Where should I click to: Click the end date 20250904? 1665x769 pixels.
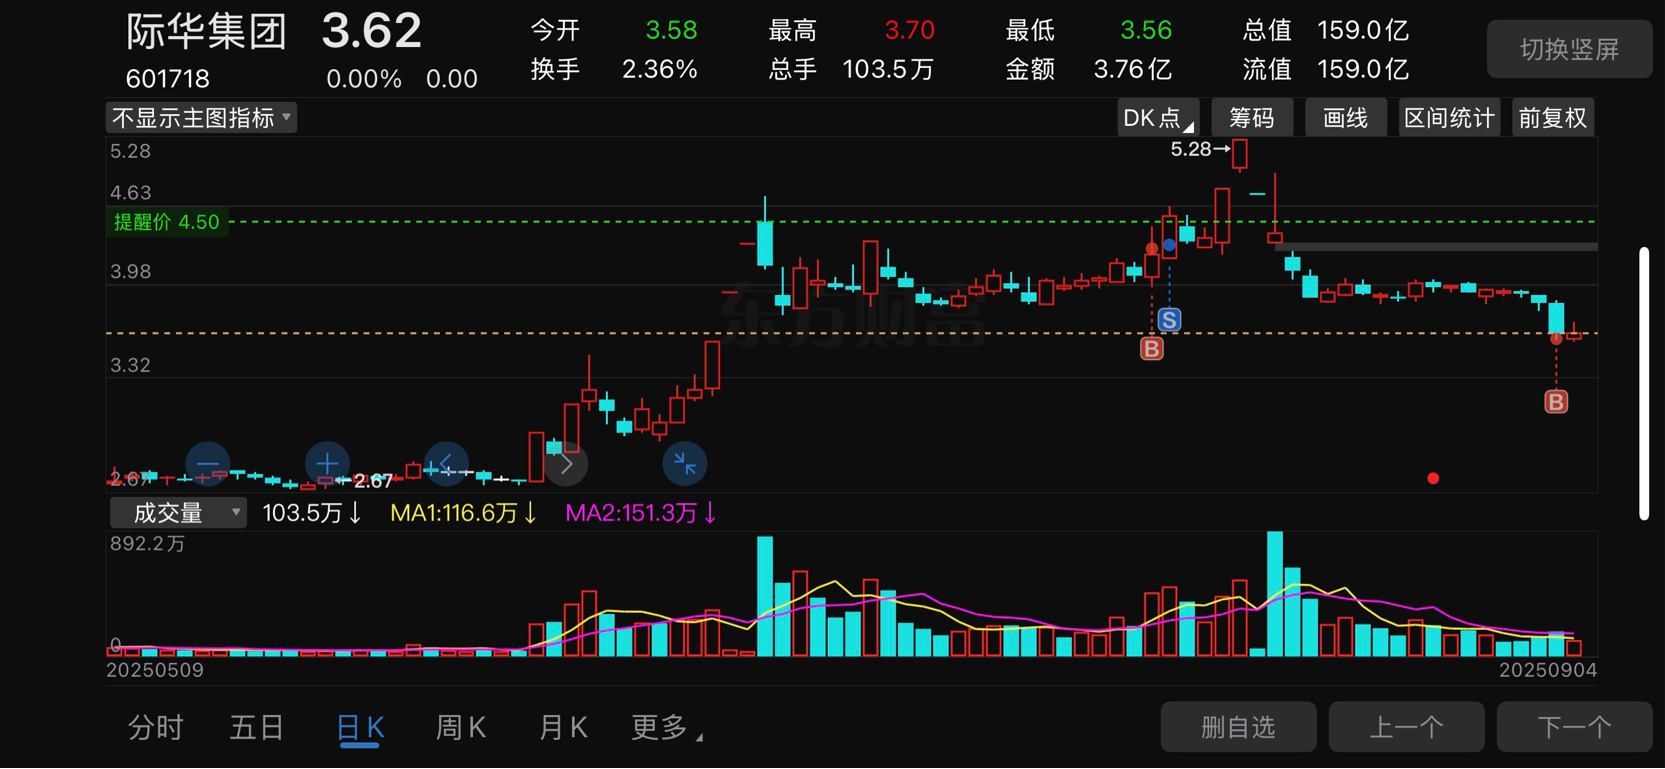[x=1548, y=670]
